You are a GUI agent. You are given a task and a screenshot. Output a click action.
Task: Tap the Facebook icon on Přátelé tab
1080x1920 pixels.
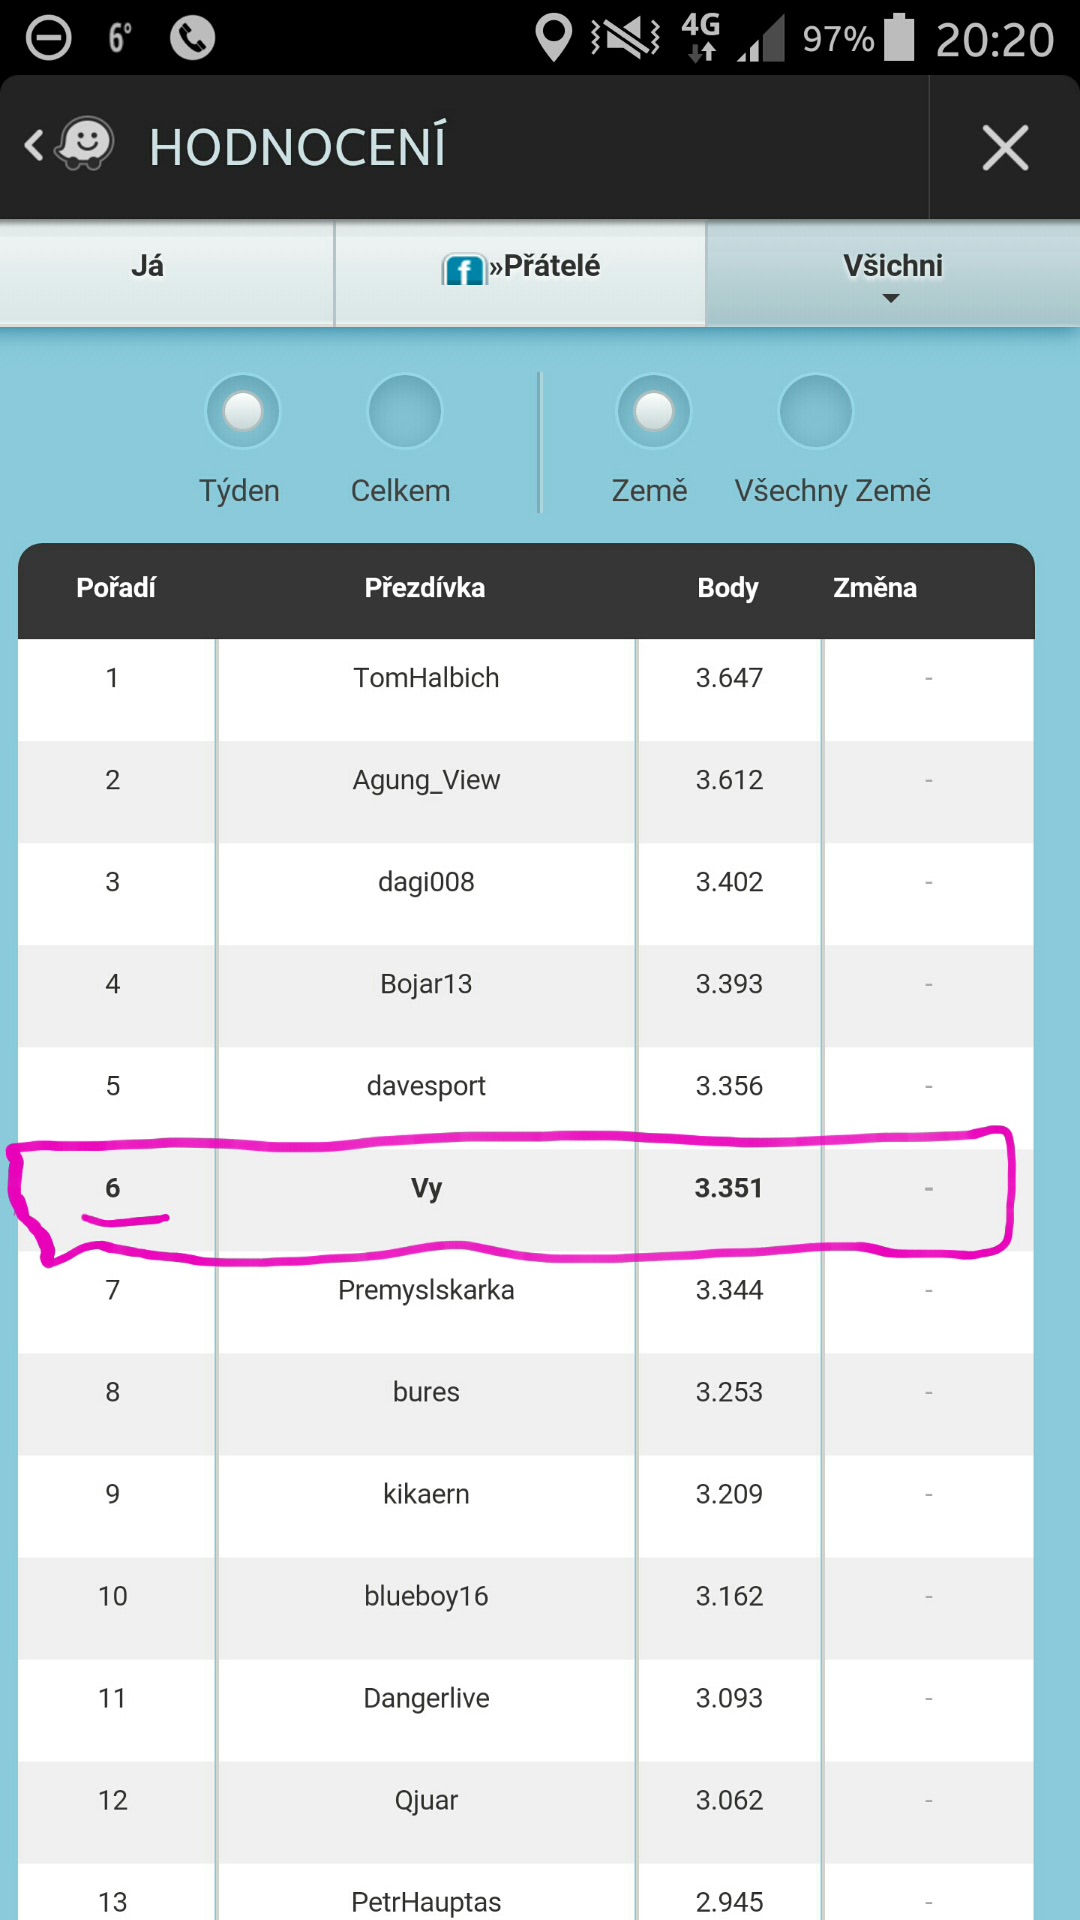464,269
